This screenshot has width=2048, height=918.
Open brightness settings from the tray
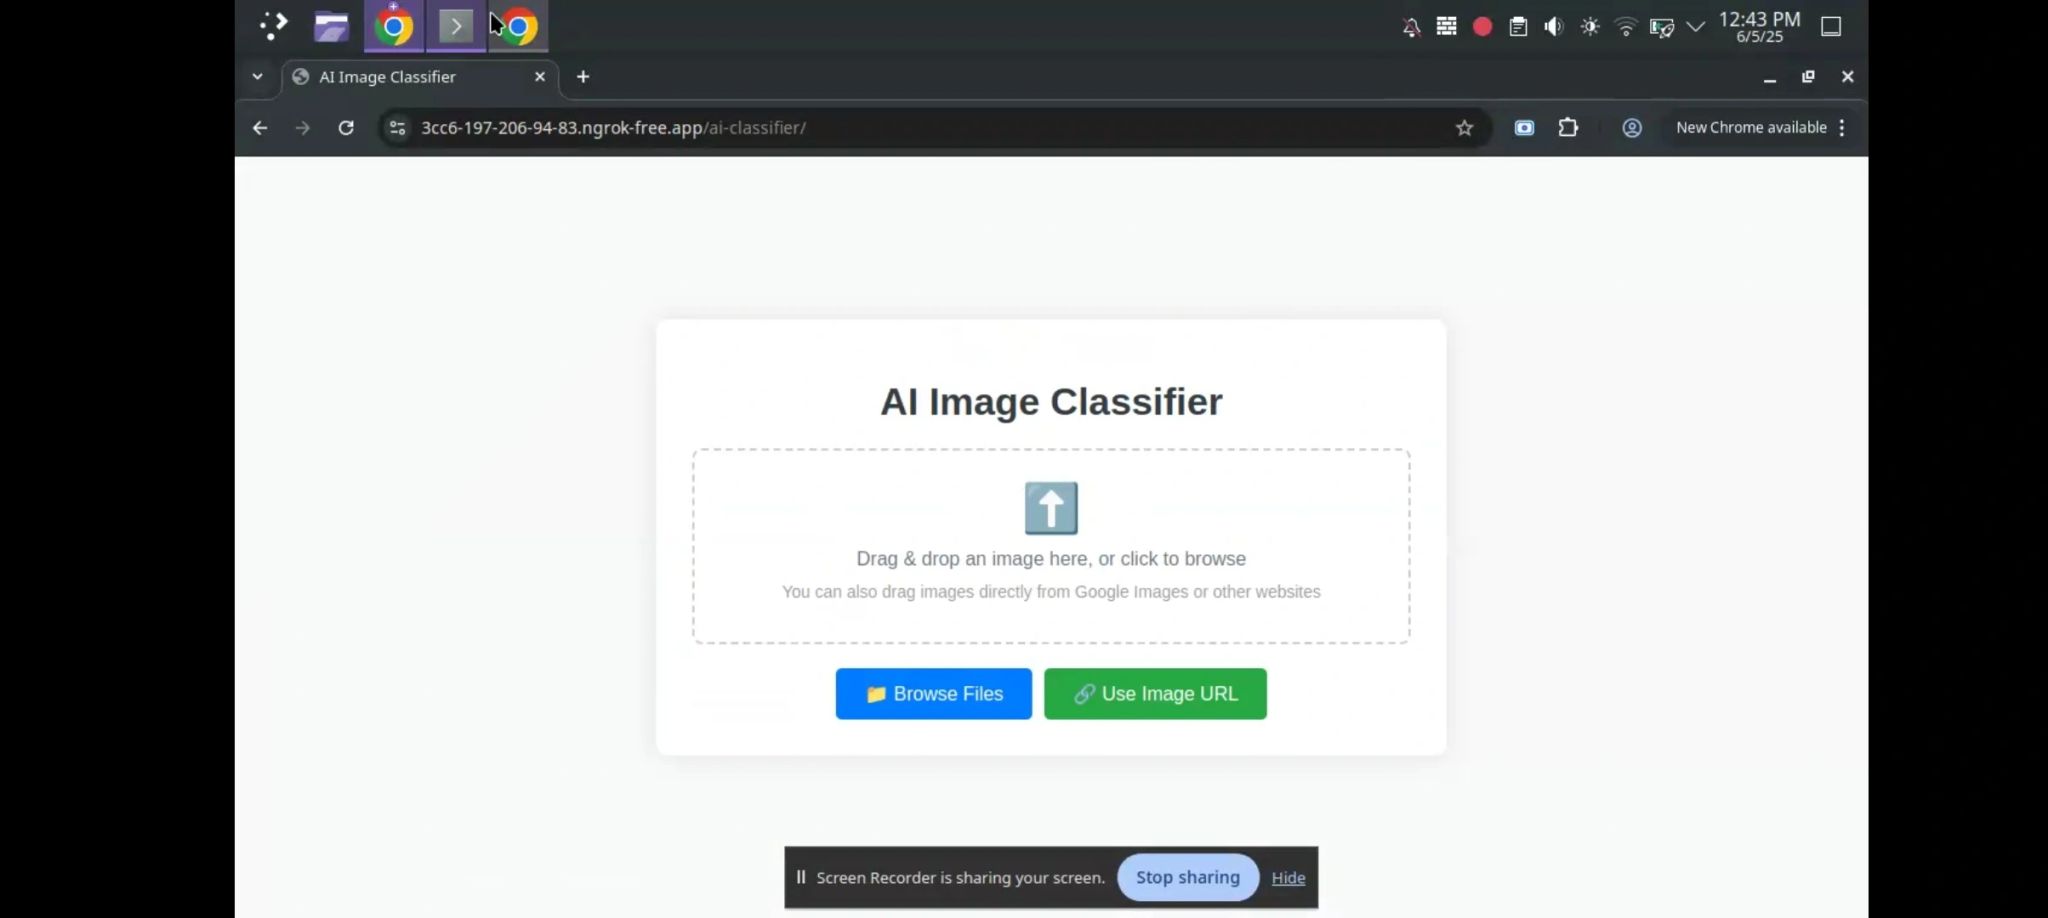[x=1590, y=26]
